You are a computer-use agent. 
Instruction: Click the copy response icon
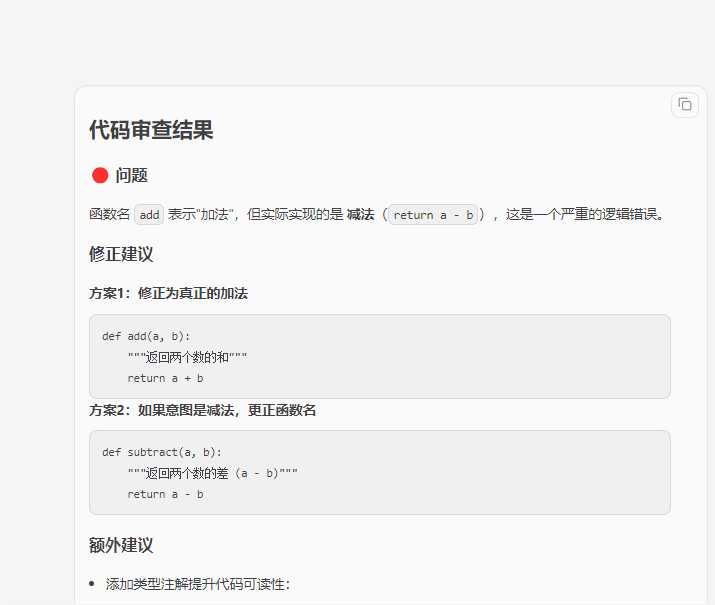[684, 105]
